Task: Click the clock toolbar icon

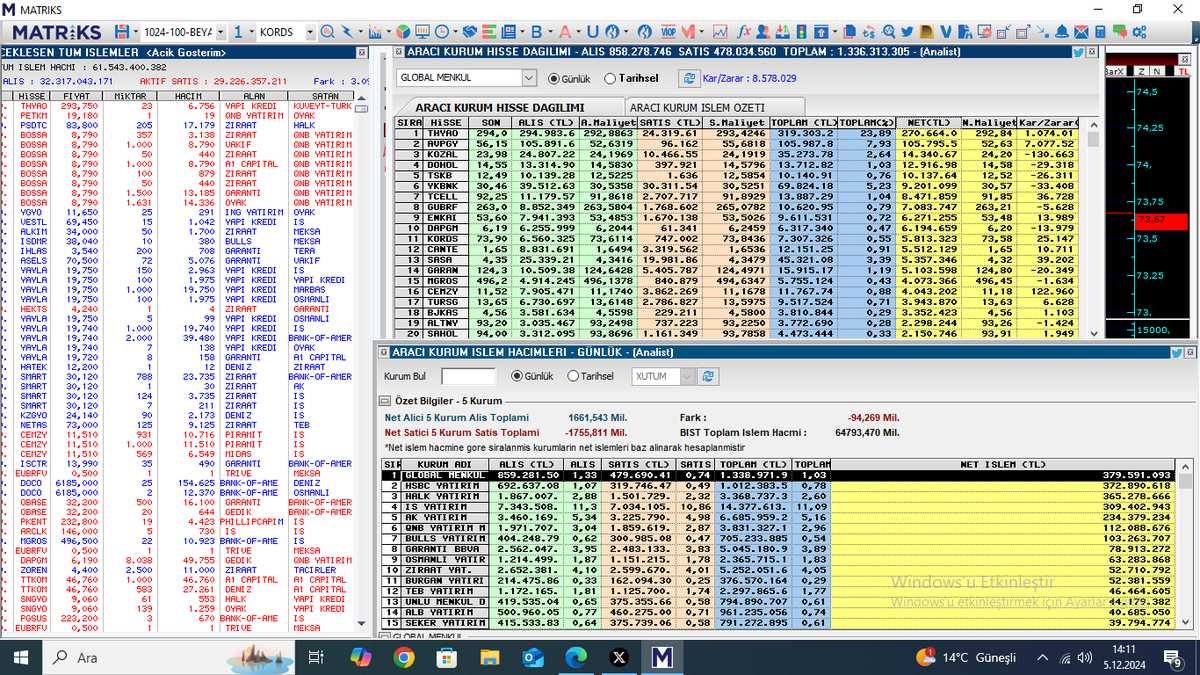Action: click(x=441, y=32)
